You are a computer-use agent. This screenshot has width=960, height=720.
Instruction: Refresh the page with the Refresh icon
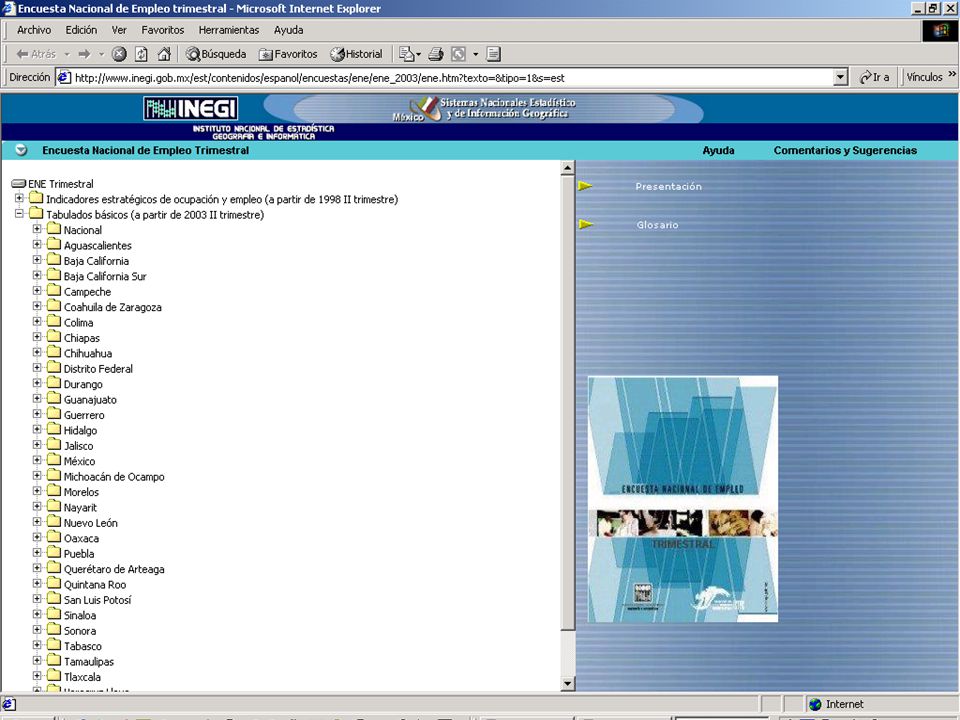141,54
